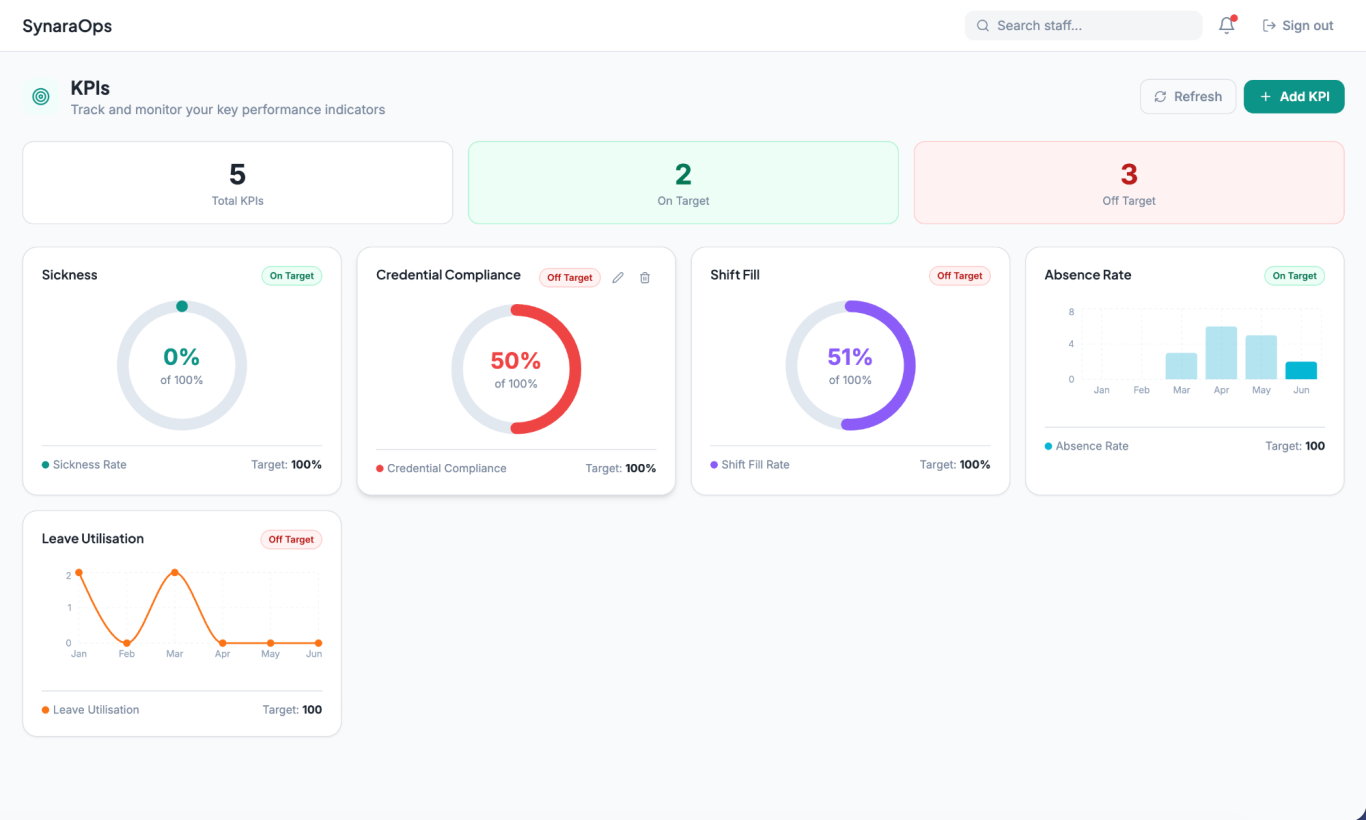Select the Total KPIs summary card

(238, 182)
